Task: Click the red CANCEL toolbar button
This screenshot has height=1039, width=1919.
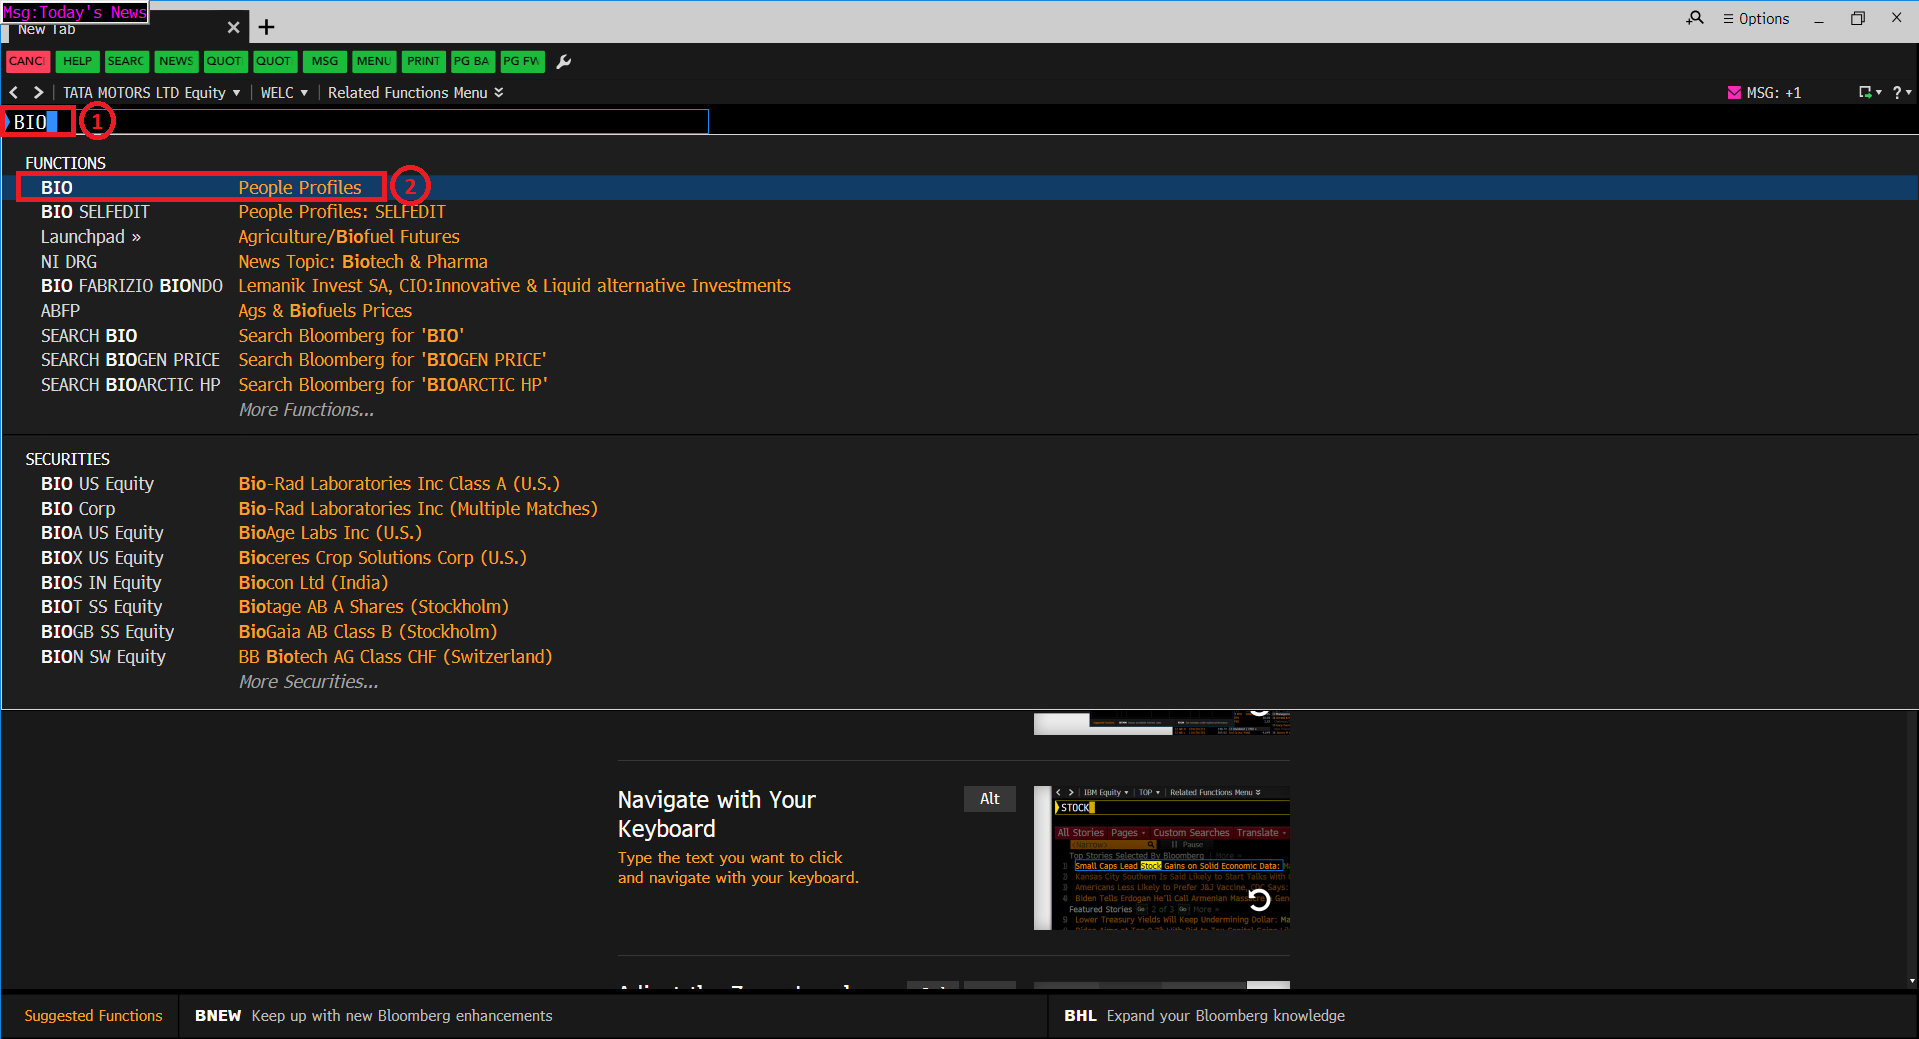Action: tap(27, 61)
